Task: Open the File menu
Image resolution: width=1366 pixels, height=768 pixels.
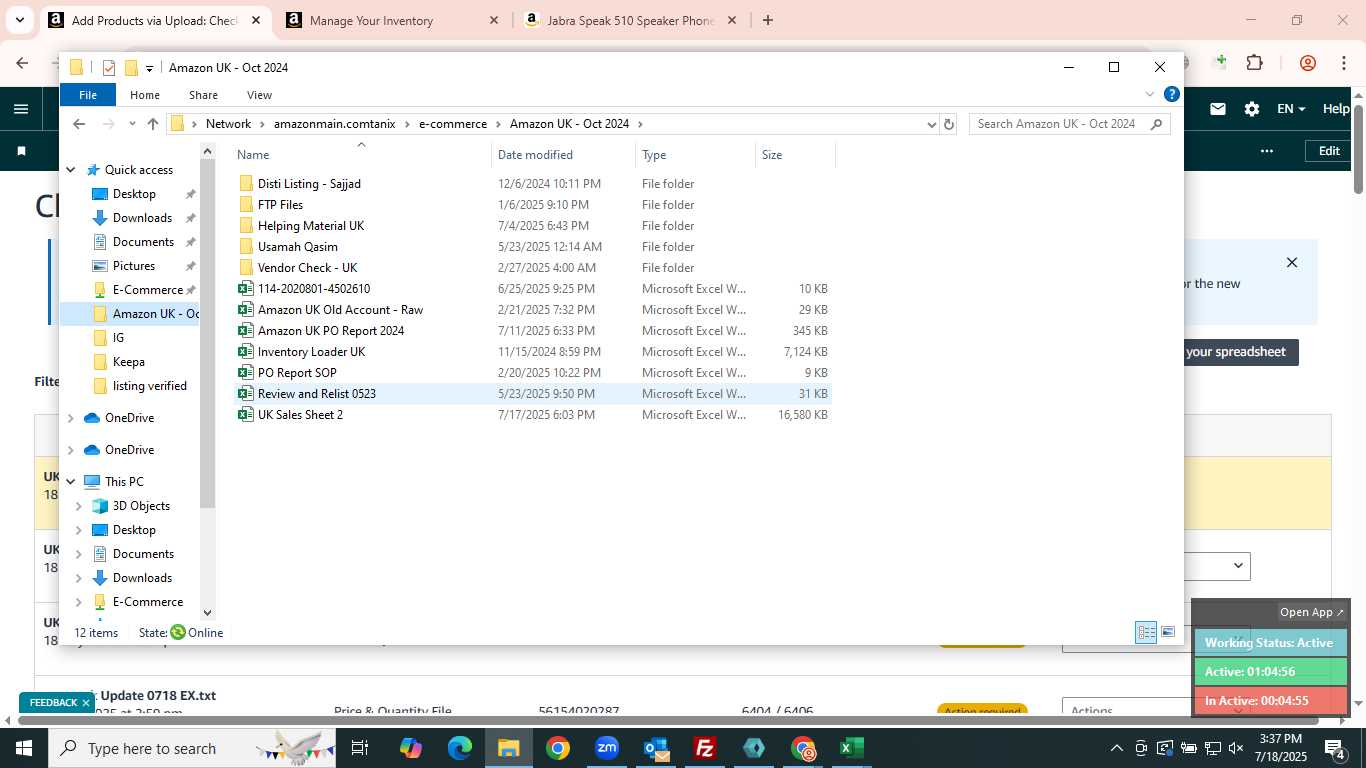Action: point(88,95)
